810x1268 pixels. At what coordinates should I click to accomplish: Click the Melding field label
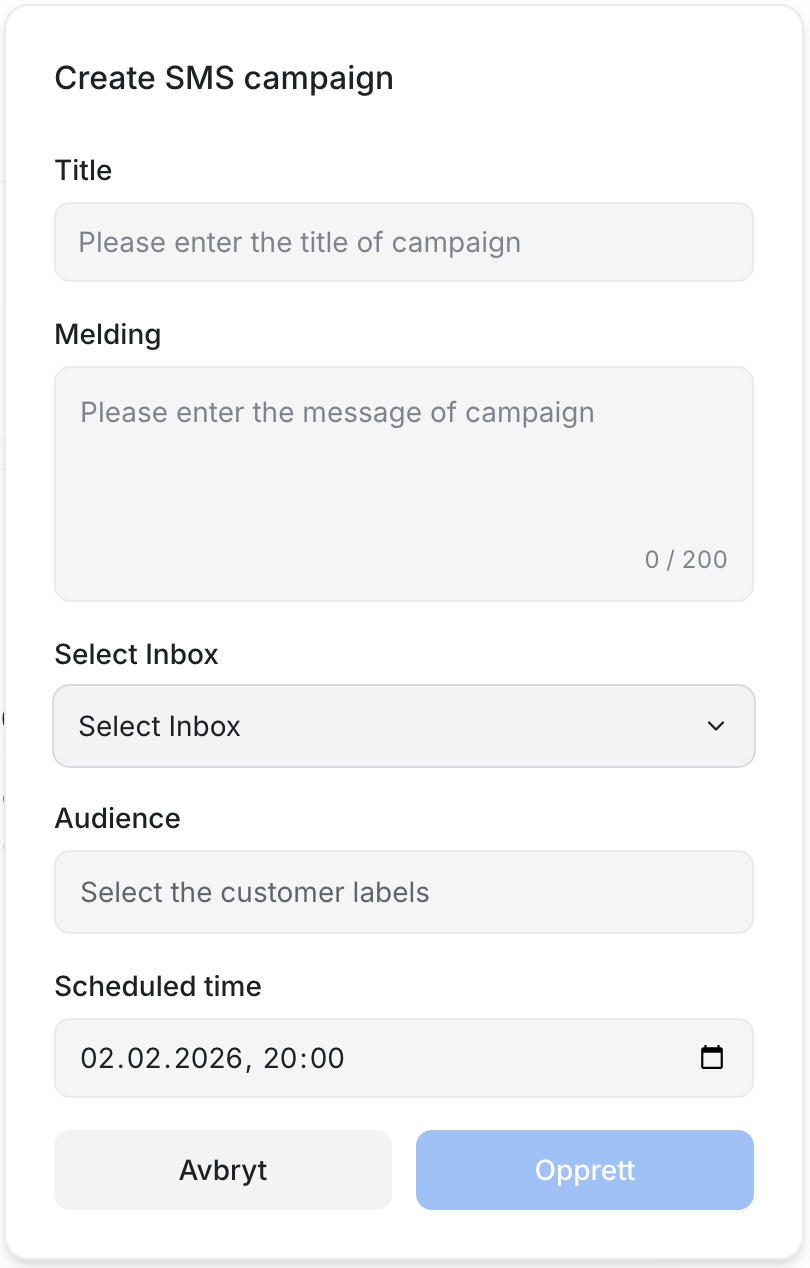tap(107, 334)
